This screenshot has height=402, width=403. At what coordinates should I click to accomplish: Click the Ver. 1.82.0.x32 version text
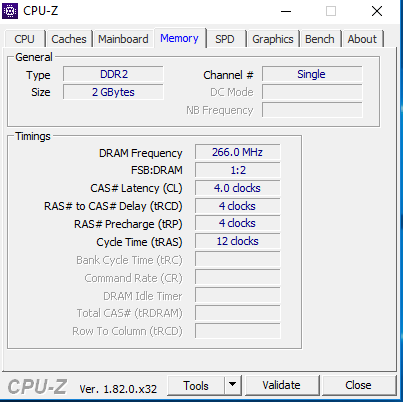pyautogui.click(x=118, y=389)
